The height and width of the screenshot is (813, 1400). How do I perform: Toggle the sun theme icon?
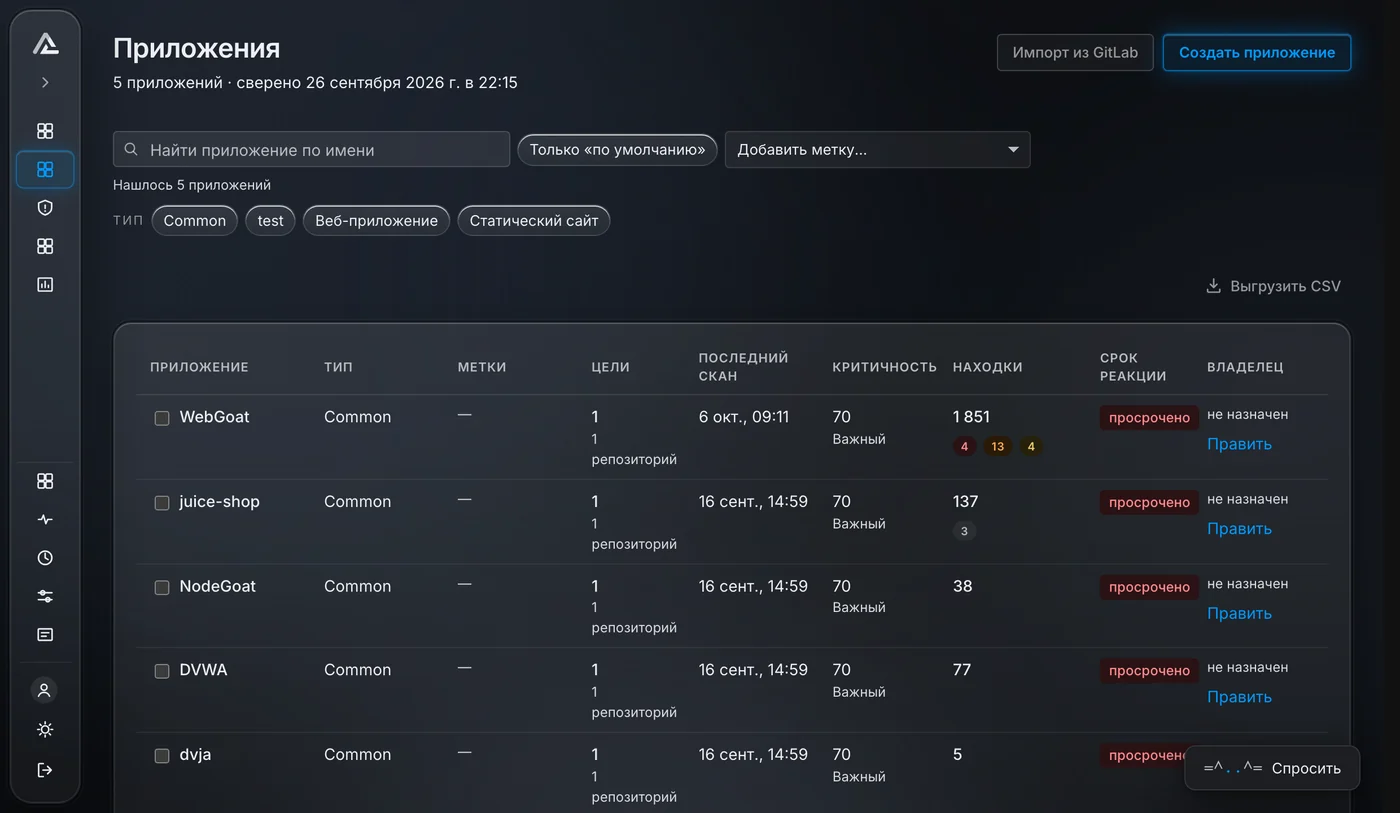45,729
